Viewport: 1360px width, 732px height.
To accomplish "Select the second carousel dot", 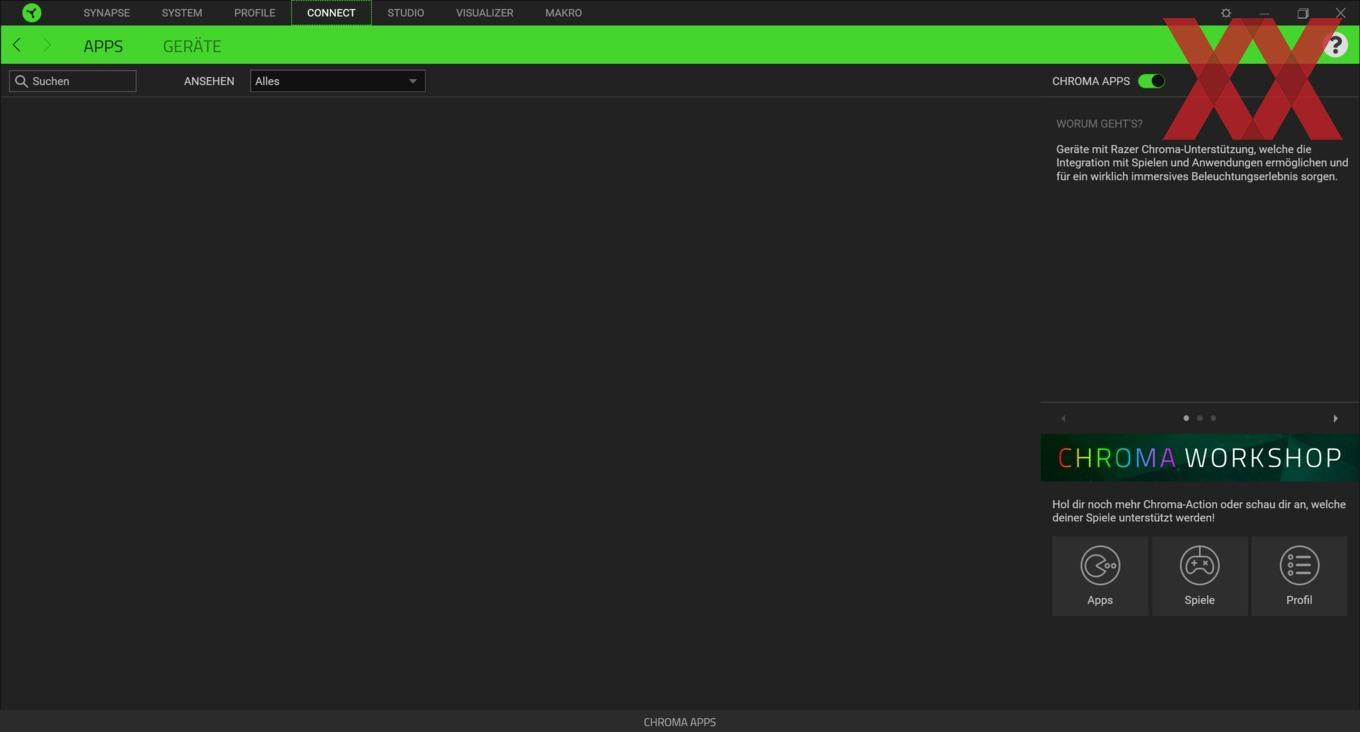I will pos(1200,418).
